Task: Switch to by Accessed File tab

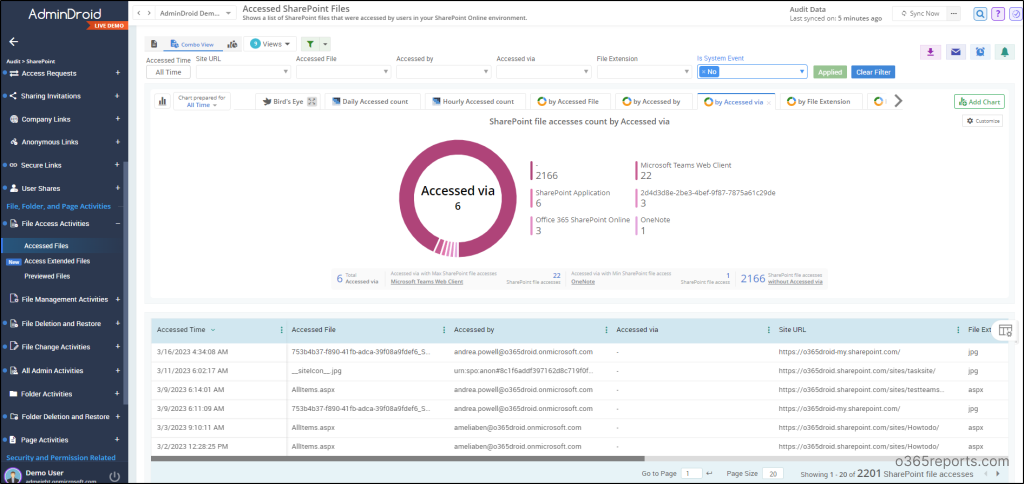Action: 569,101
